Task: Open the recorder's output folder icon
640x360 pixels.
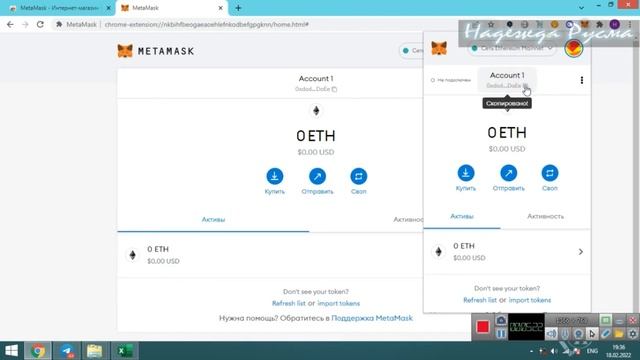Action: point(619,334)
